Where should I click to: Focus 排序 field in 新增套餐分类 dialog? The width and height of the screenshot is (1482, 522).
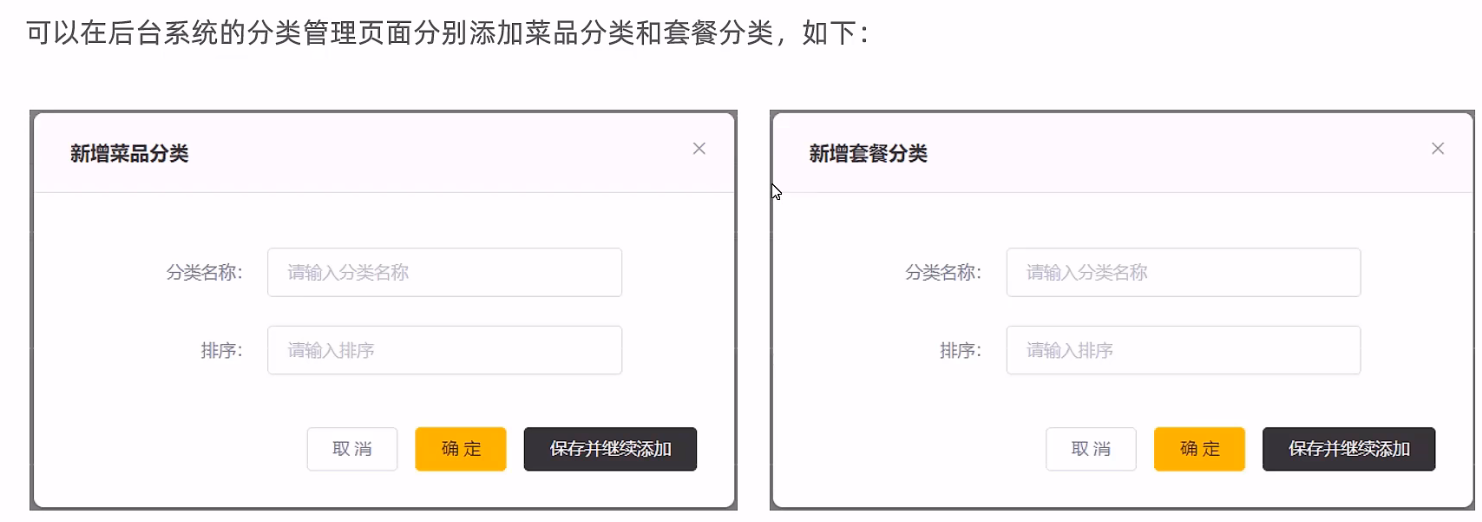[1183, 350]
